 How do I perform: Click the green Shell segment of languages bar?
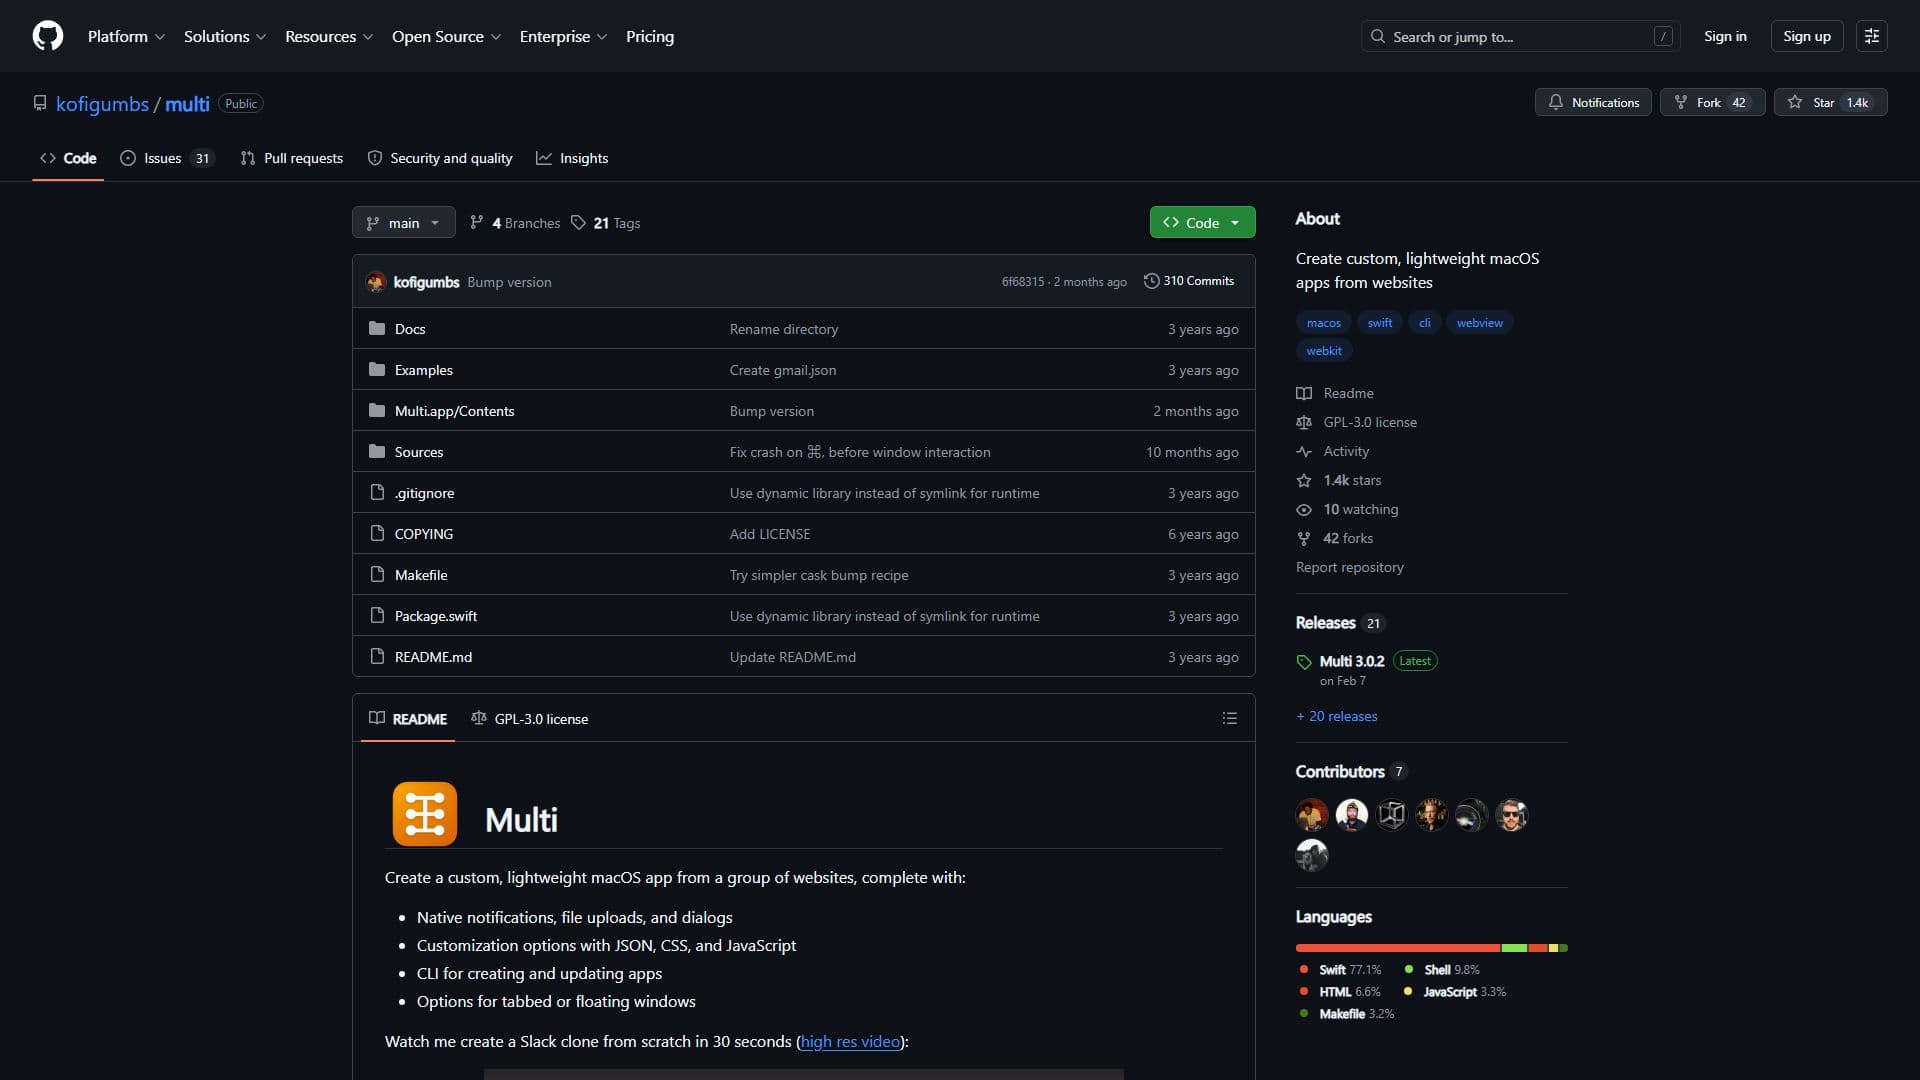click(1514, 948)
